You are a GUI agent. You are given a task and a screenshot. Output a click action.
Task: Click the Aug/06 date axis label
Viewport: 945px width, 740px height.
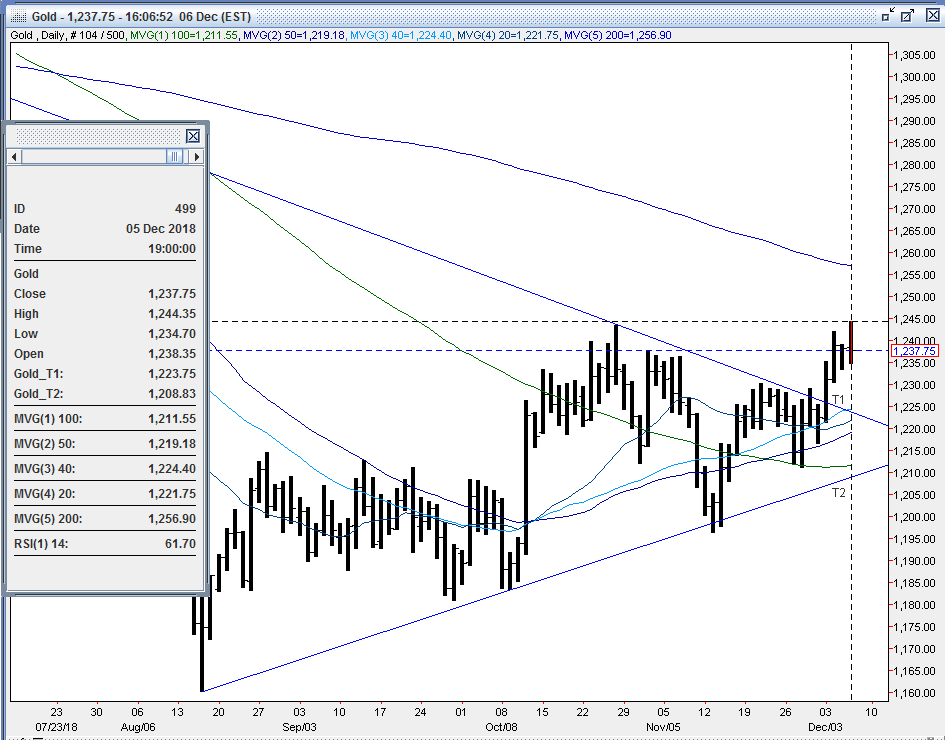[137, 727]
